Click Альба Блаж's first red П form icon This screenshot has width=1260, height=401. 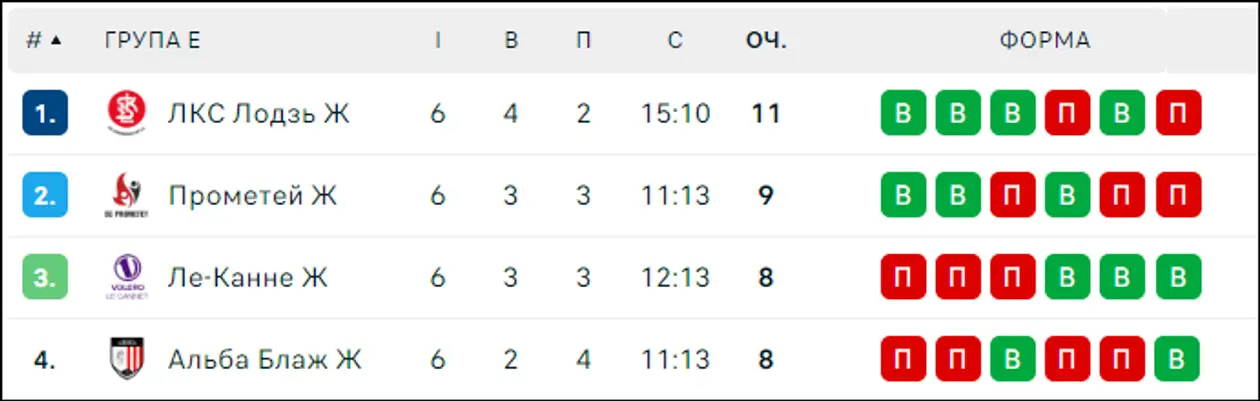903,359
